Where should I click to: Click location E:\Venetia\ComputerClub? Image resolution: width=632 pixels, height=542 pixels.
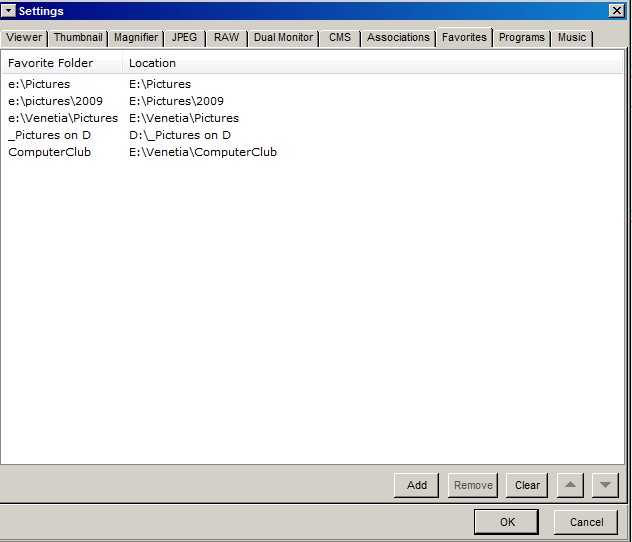pos(203,152)
